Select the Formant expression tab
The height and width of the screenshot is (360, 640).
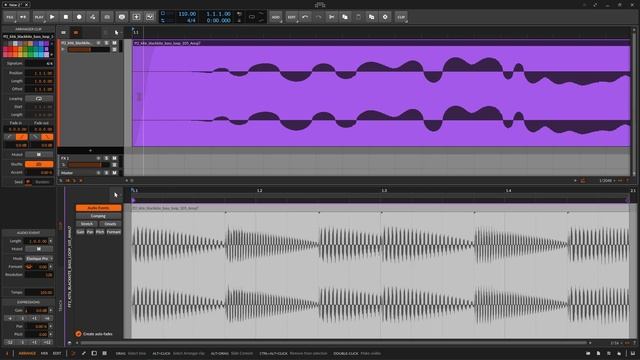114,232
